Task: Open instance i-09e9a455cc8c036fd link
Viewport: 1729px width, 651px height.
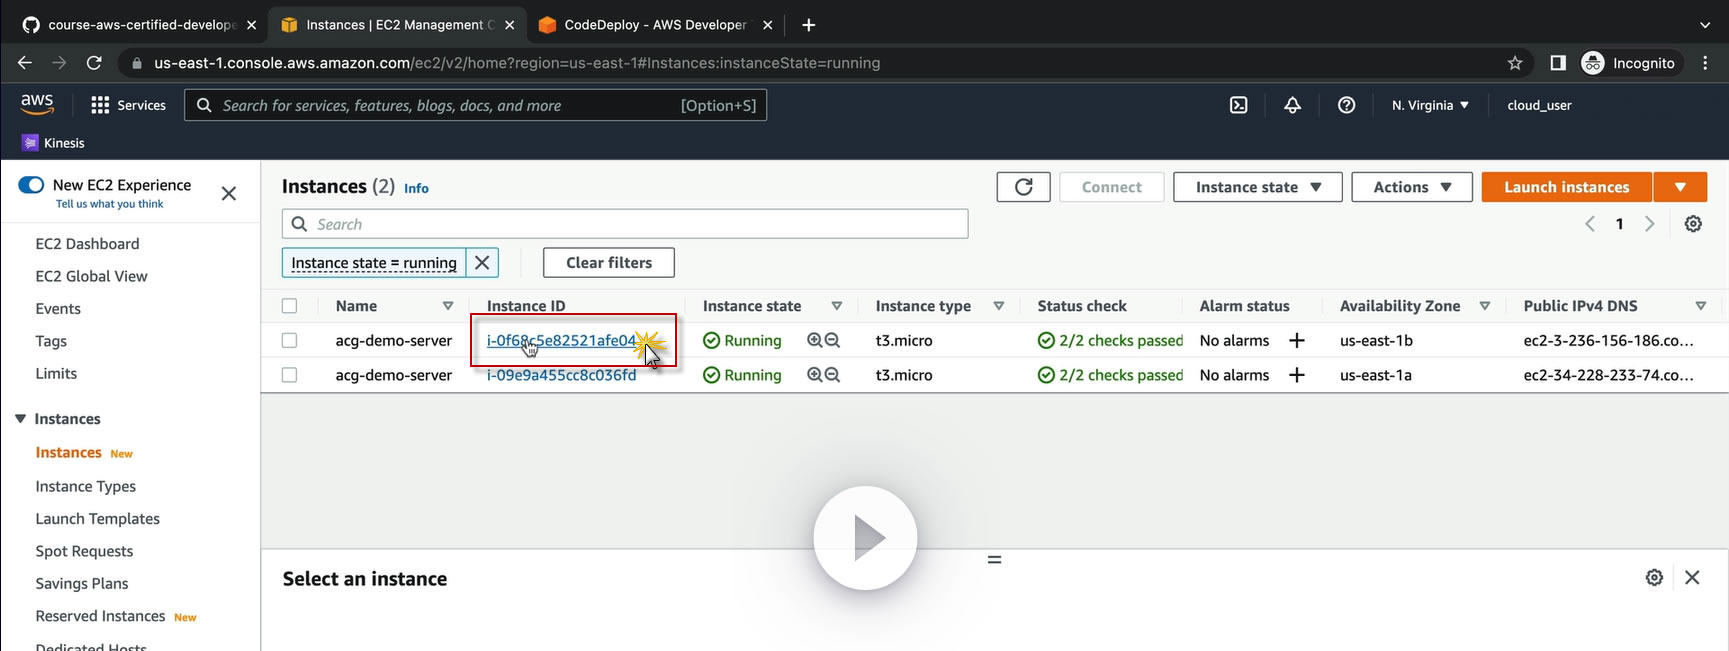Action: [561, 375]
